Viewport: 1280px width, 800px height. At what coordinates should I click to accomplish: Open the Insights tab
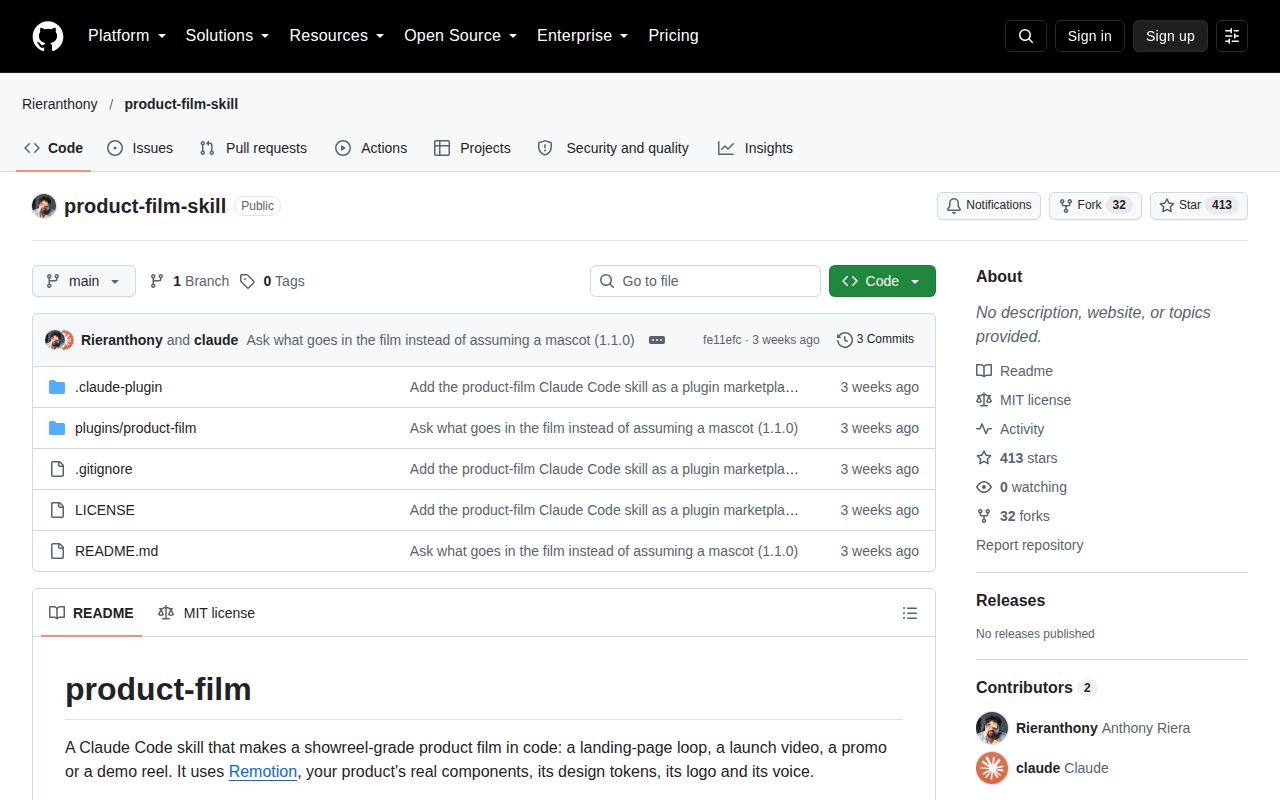tap(755, 148)
